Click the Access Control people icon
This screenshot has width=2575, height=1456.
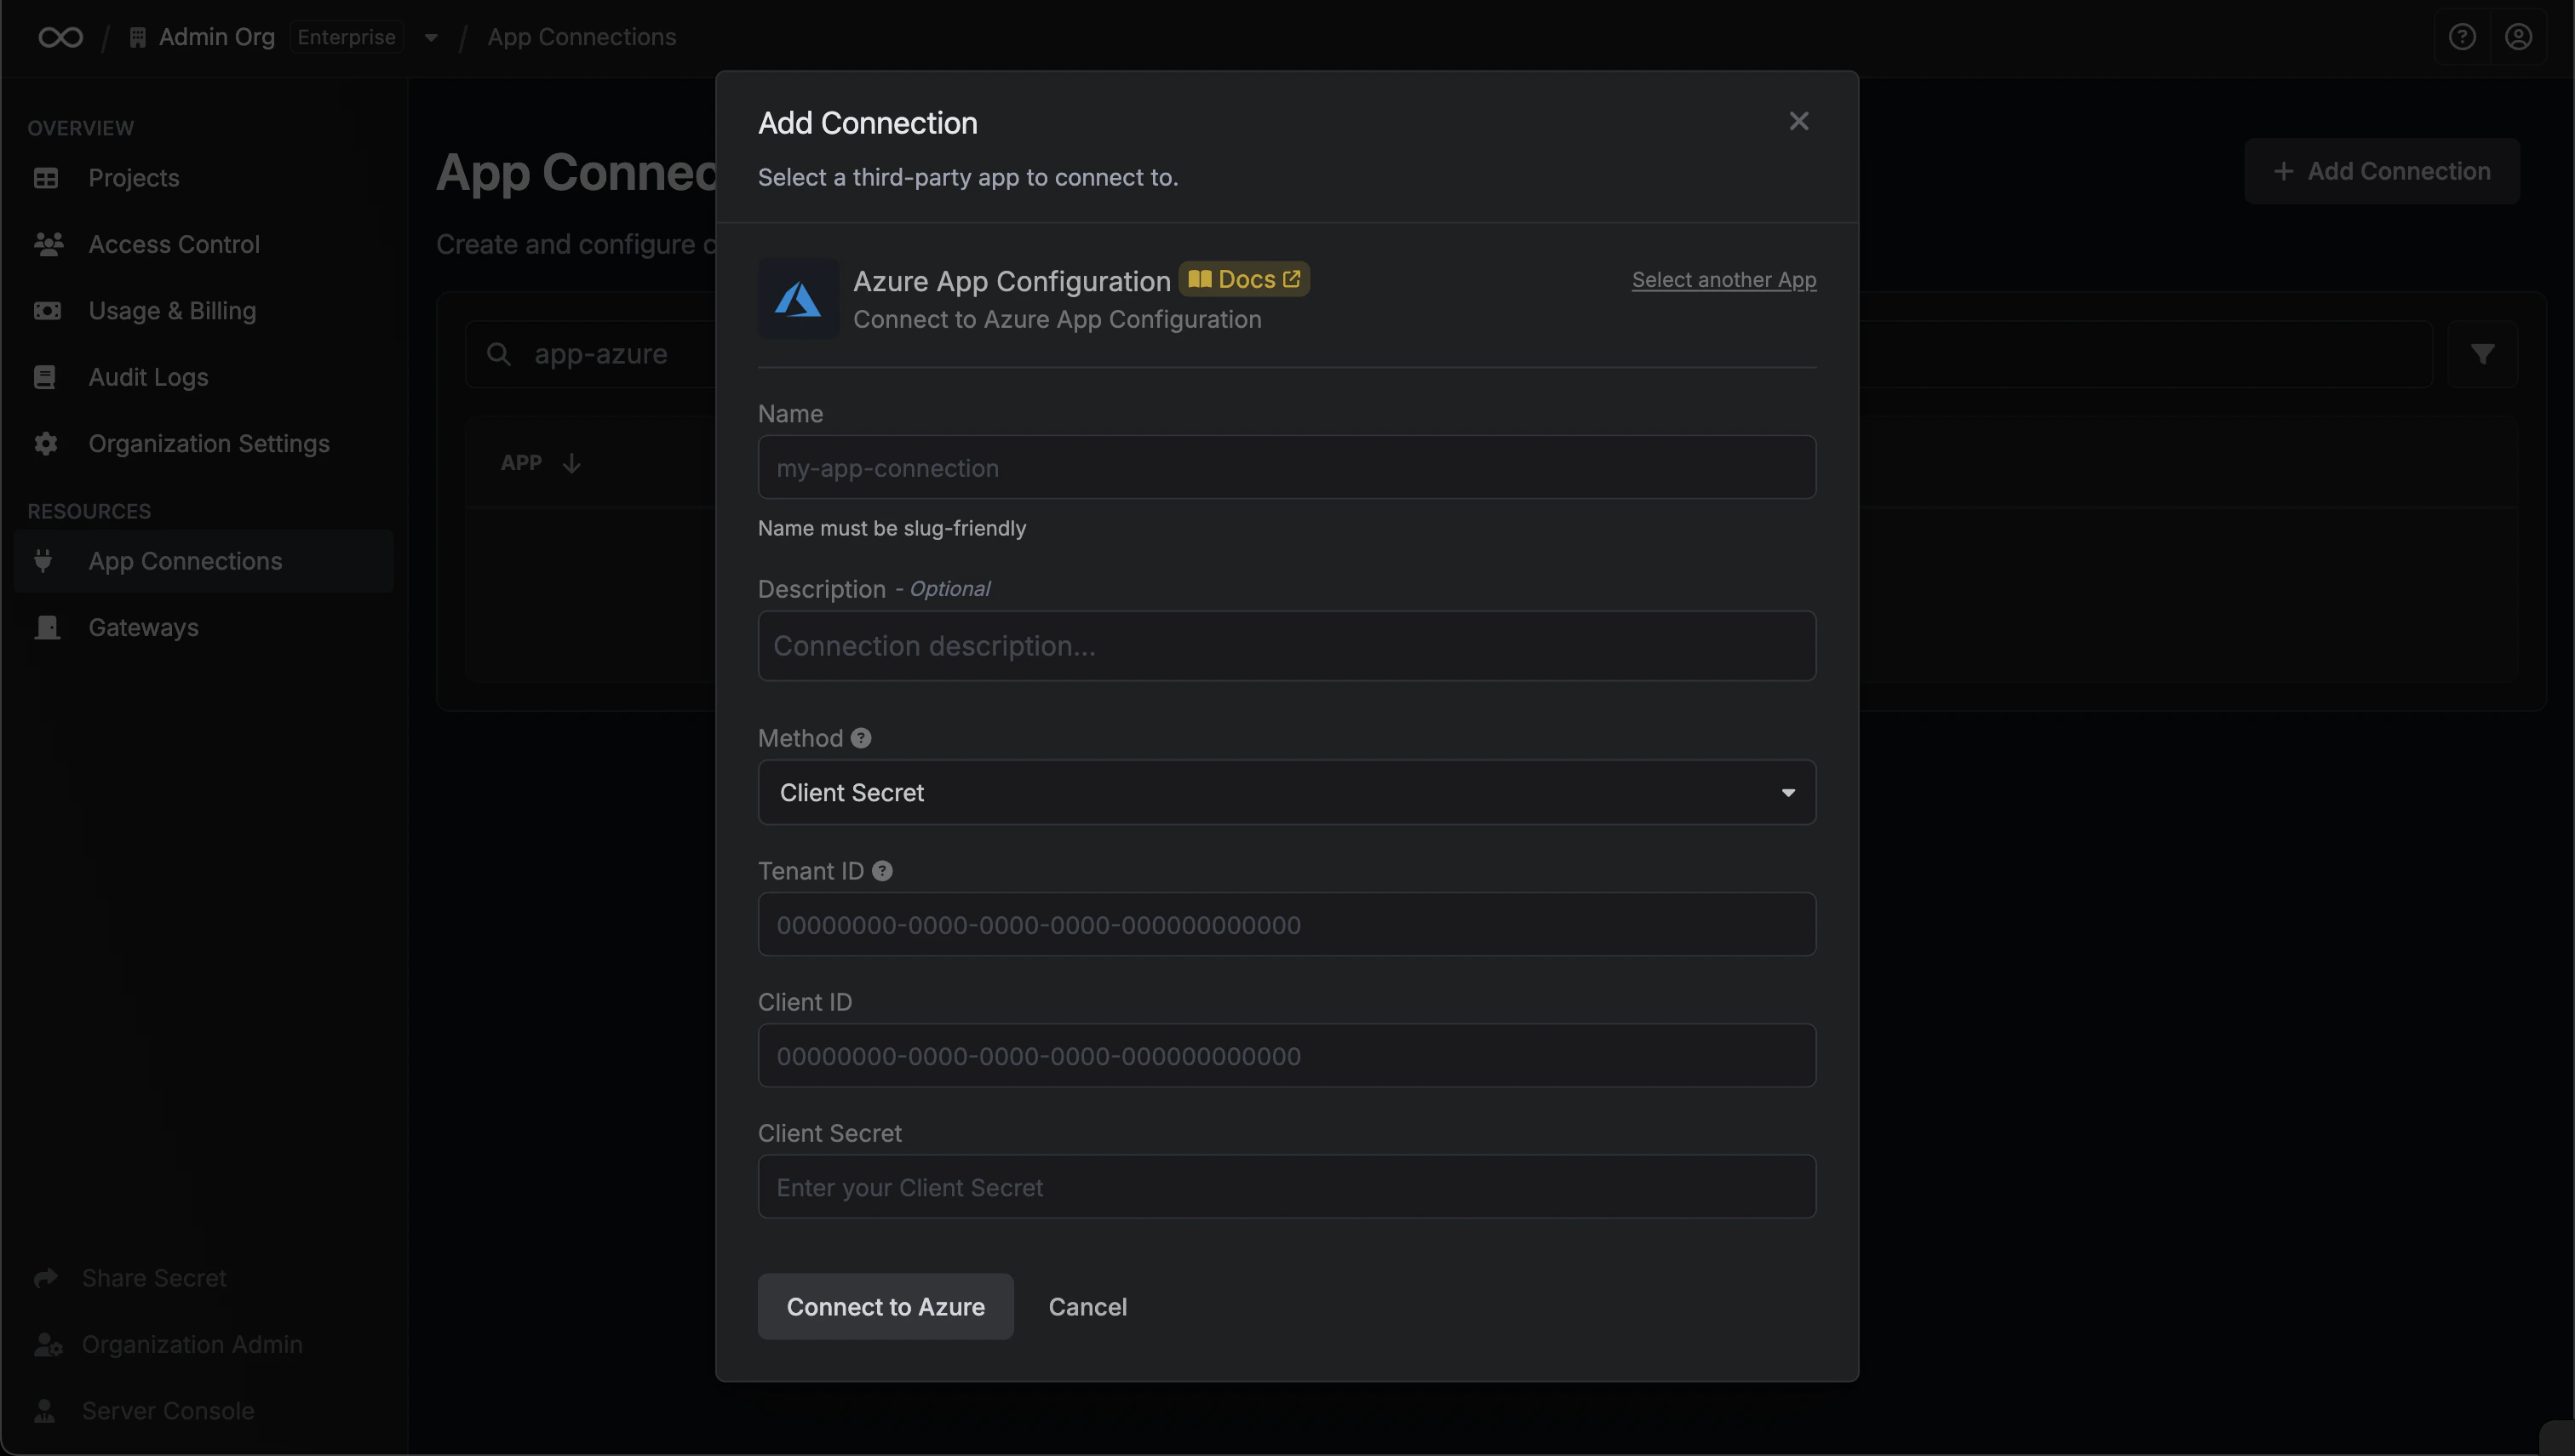click(48, 244)
